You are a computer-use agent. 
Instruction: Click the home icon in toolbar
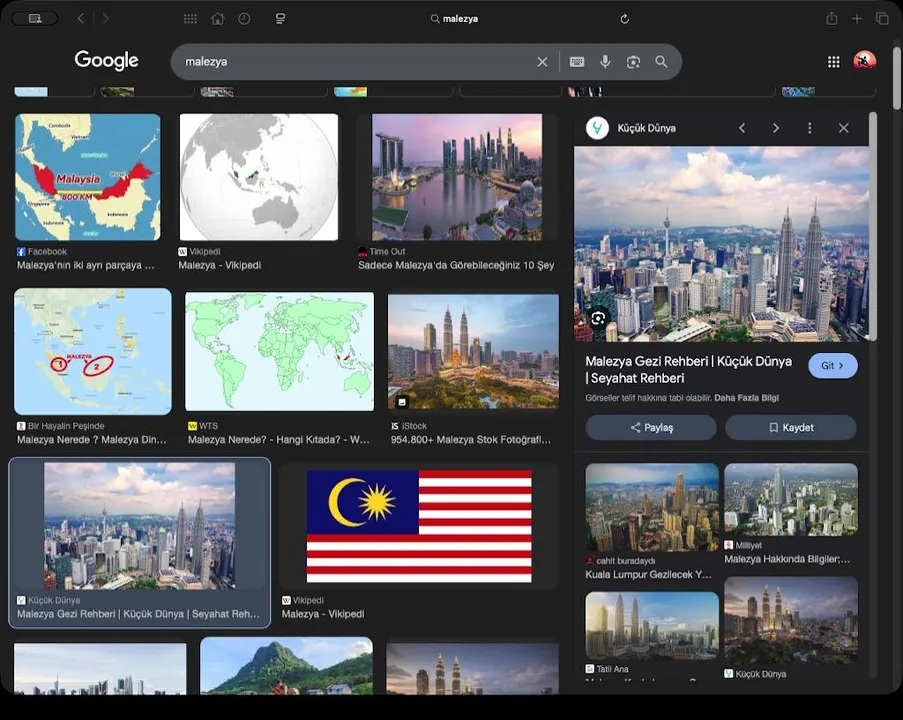click(x=218, y=18)
